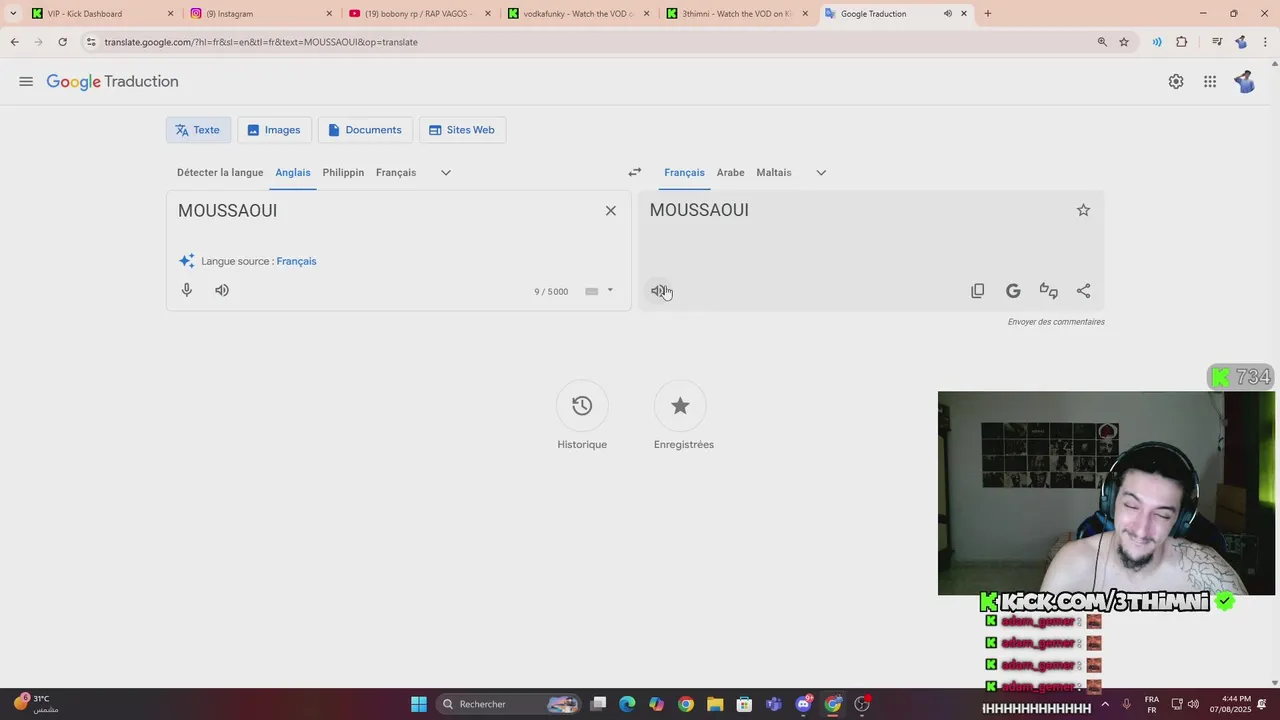Image resolution: width=1280 pixels, height=720 pixels.
Task: Select Français as source language
Action: (396, 172)
